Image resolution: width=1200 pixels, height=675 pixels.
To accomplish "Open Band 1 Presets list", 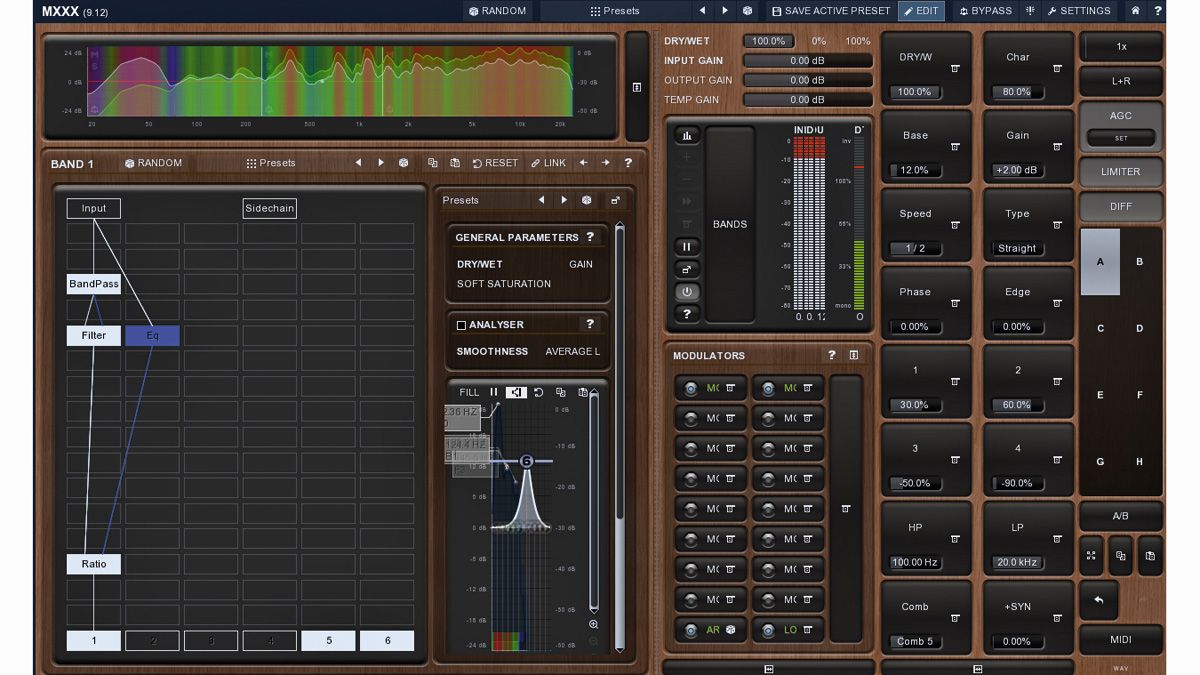I will coord(271,163).
